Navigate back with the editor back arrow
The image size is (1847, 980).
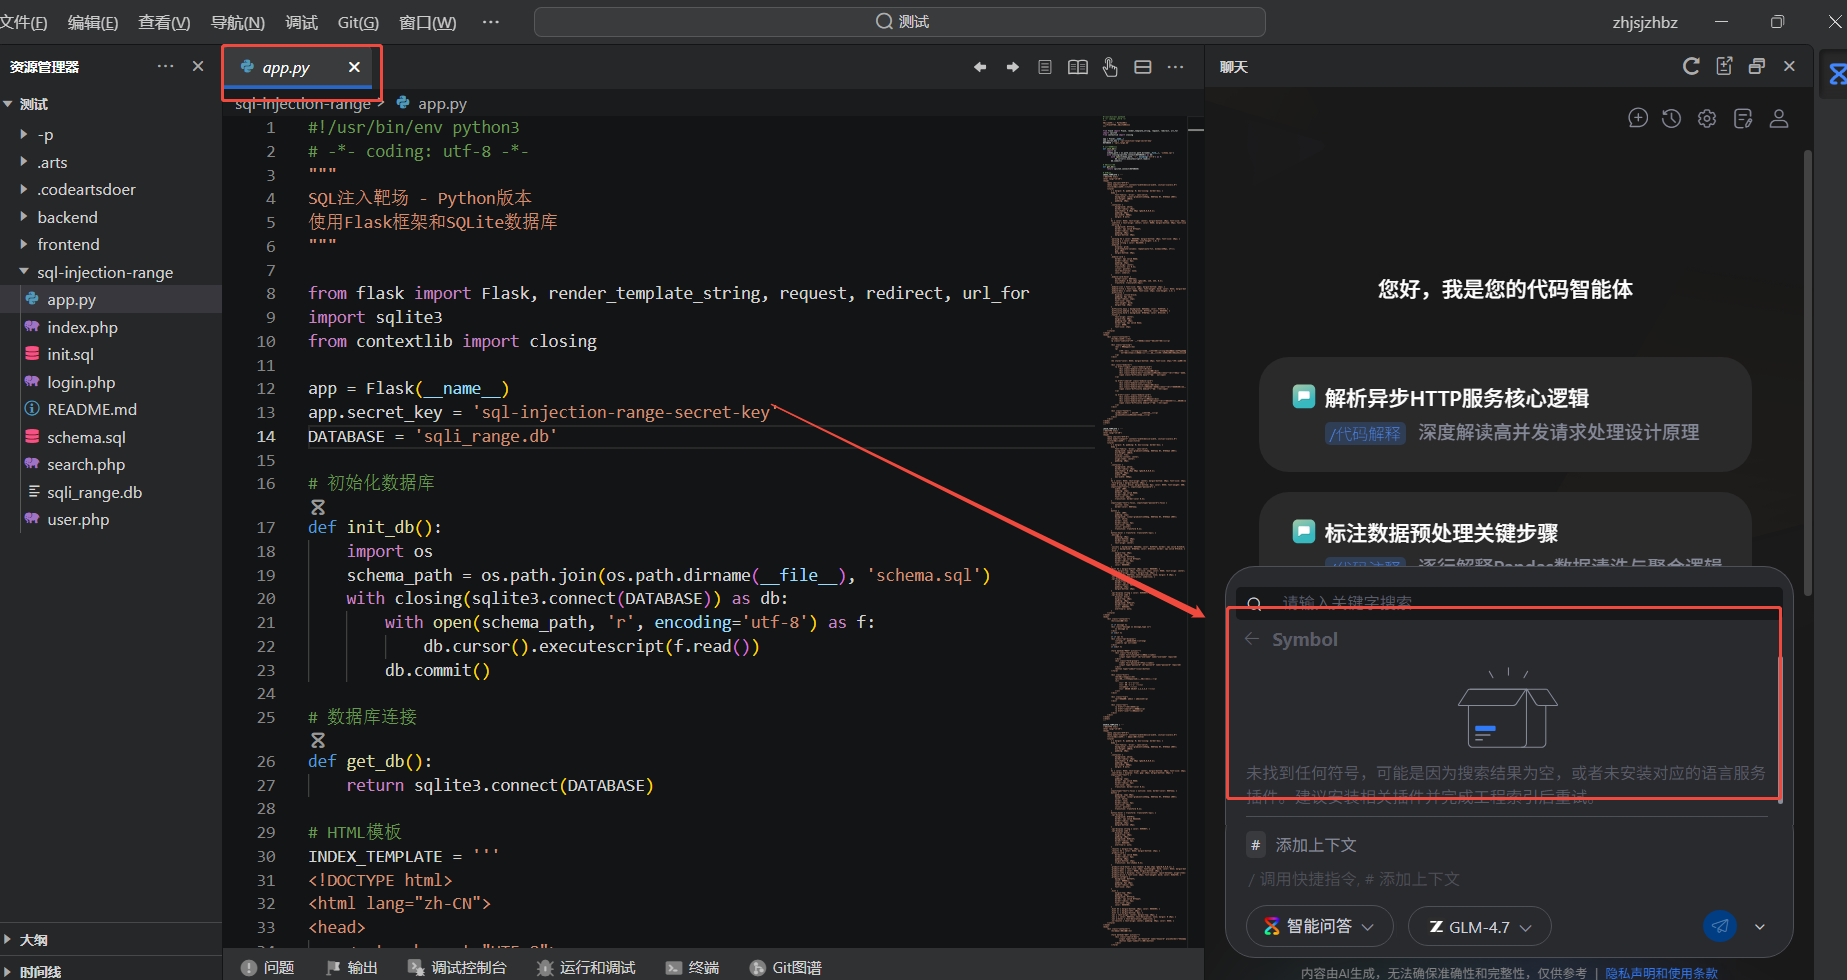[980, 67]
